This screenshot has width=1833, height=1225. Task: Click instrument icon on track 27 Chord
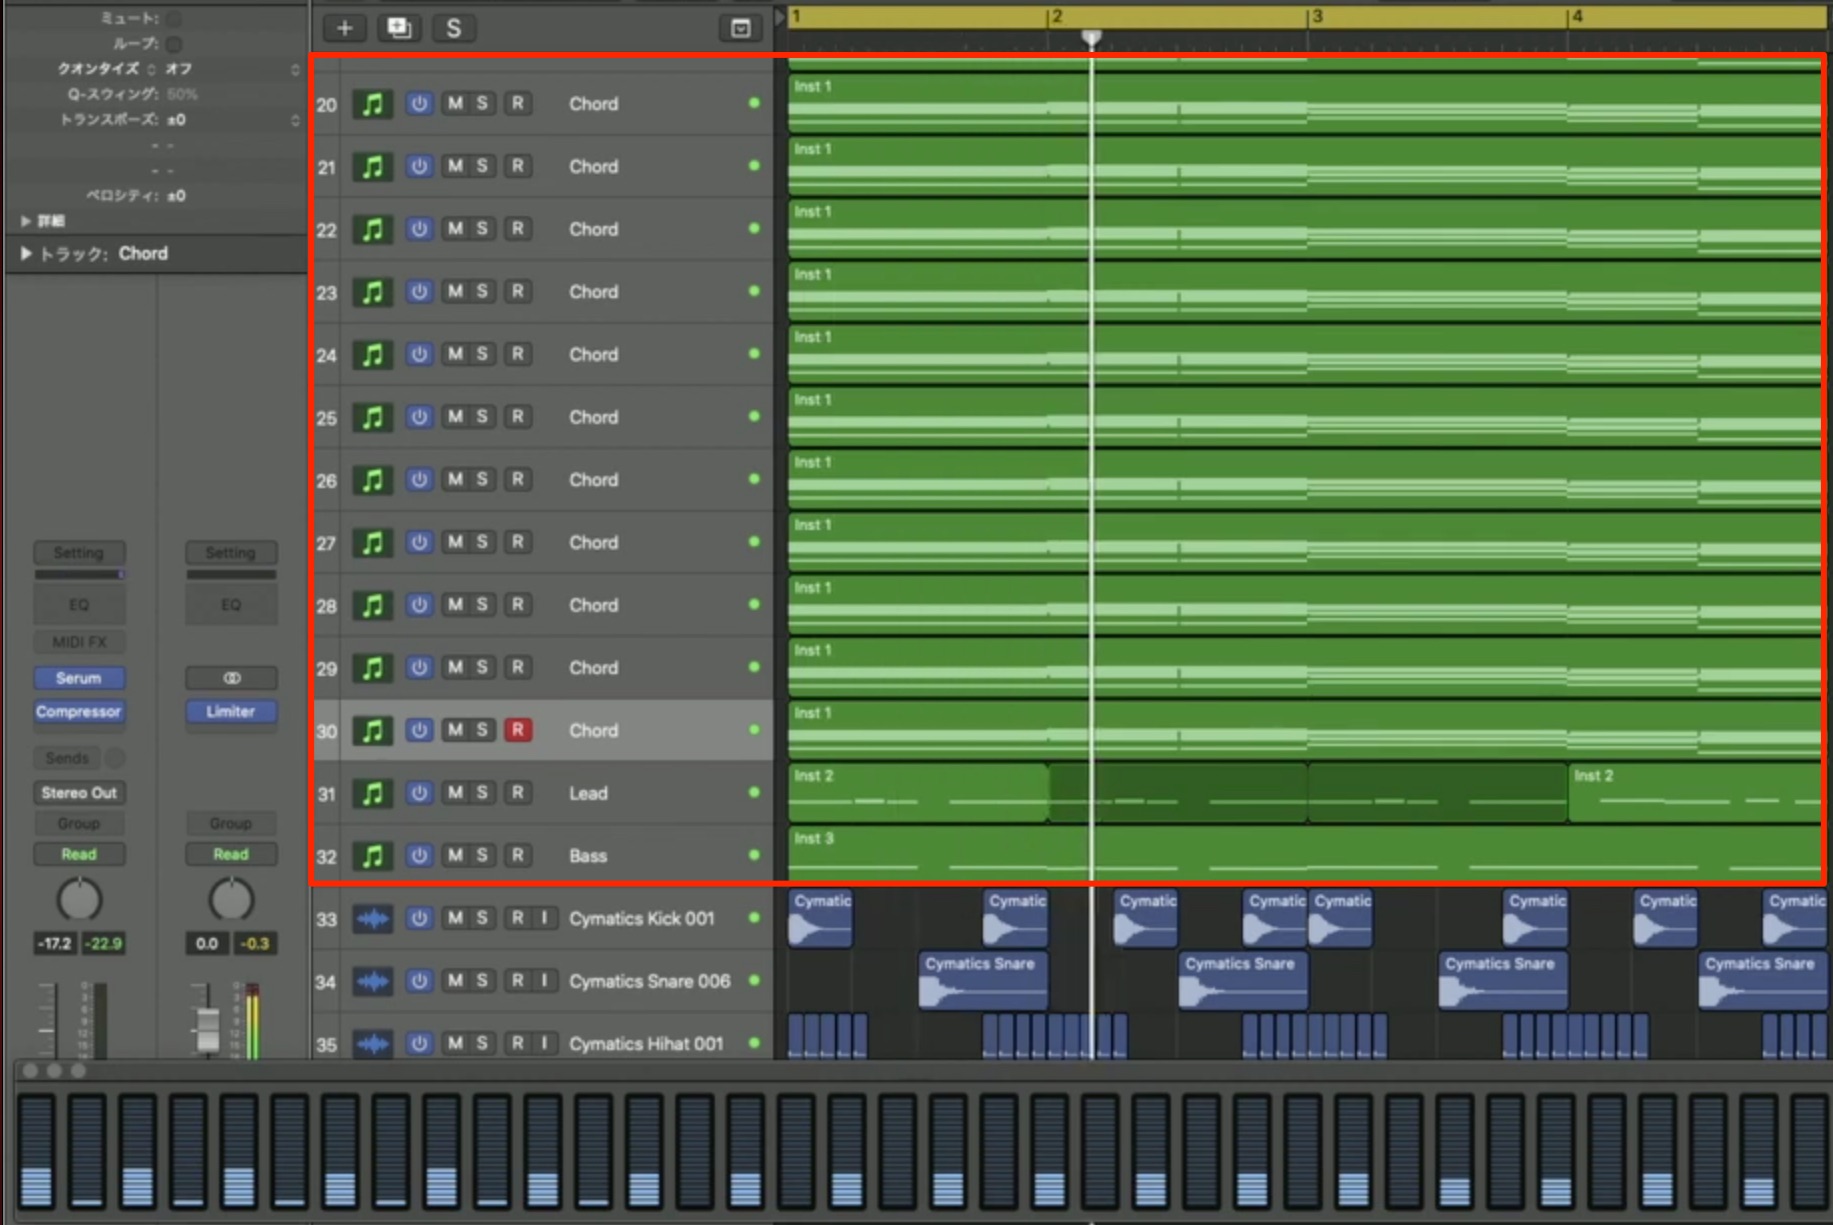(x=372, y=542)
